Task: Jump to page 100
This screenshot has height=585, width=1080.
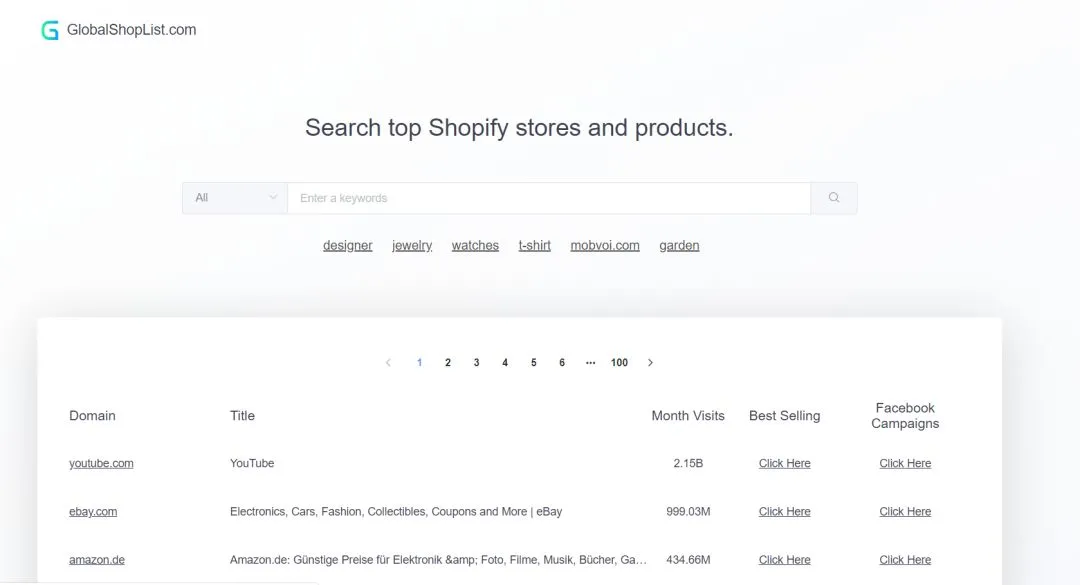Action: coord(619,362)
